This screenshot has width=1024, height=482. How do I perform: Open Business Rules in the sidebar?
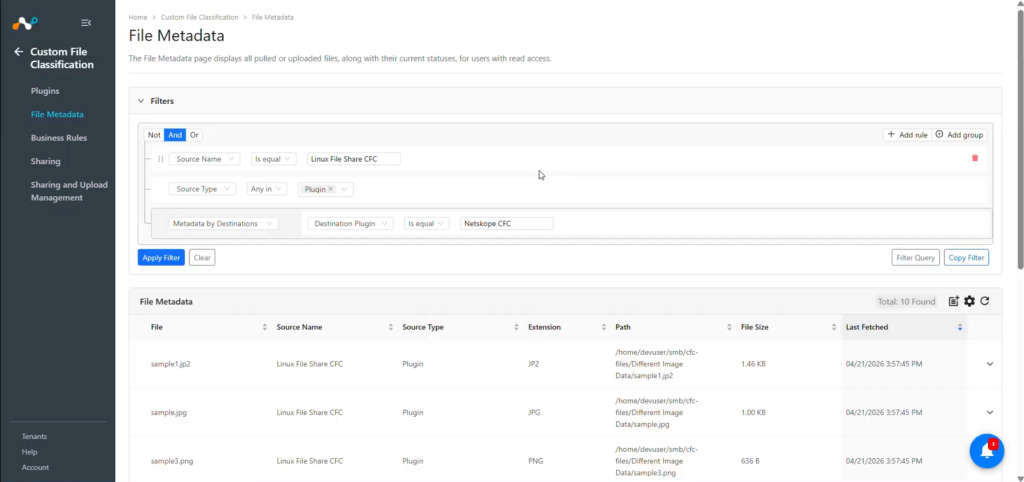click(x=59, y=138)
